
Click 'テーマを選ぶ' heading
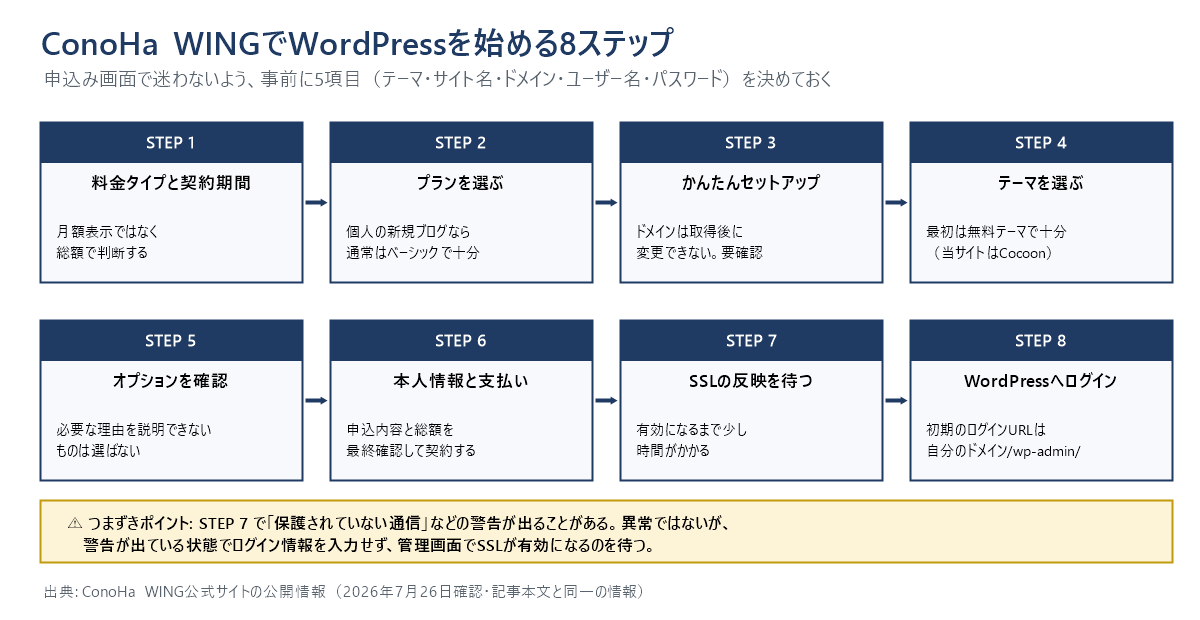pyautogui.click(x=1041, y=183)
